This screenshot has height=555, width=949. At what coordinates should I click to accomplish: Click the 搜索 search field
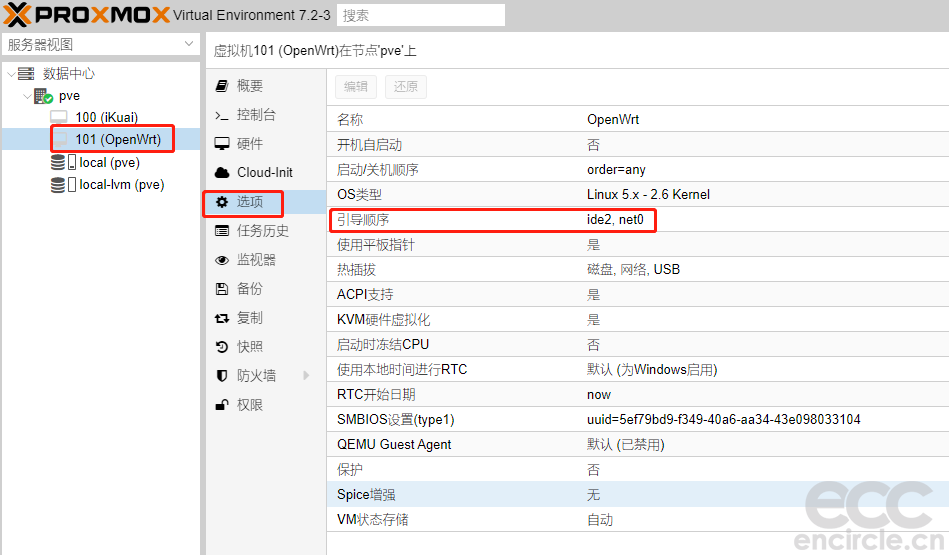[420, 15]
